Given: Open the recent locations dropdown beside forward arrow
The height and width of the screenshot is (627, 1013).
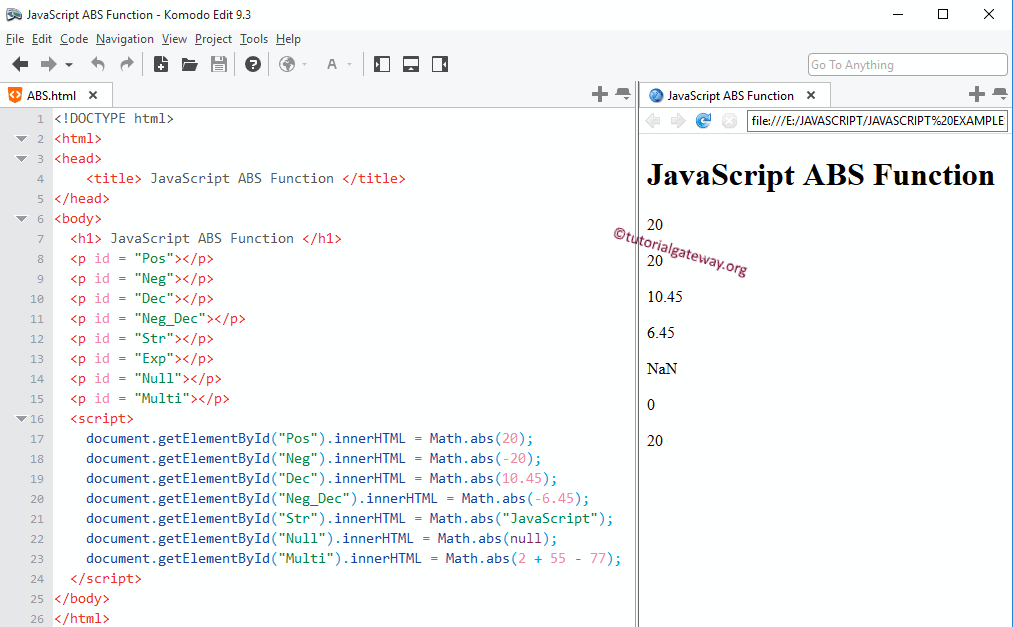Looking at the screenshot, I should (69, 65).
